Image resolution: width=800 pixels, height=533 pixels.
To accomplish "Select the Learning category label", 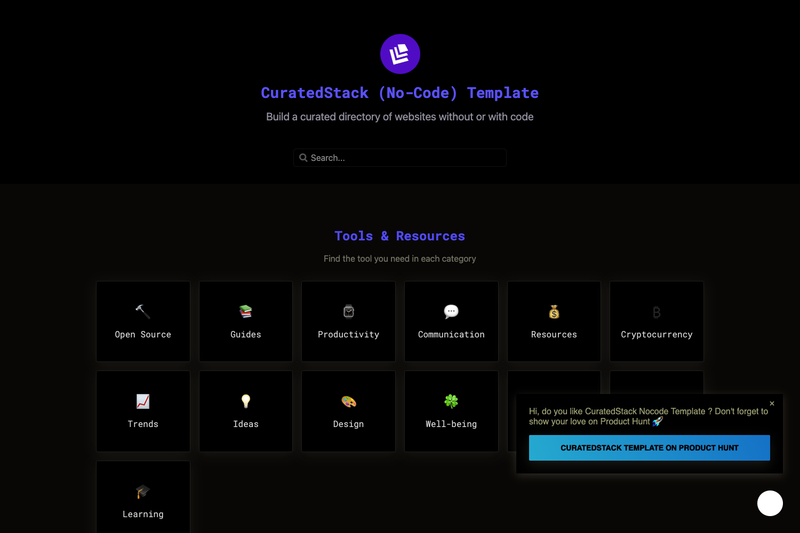I will coord(143,514).
